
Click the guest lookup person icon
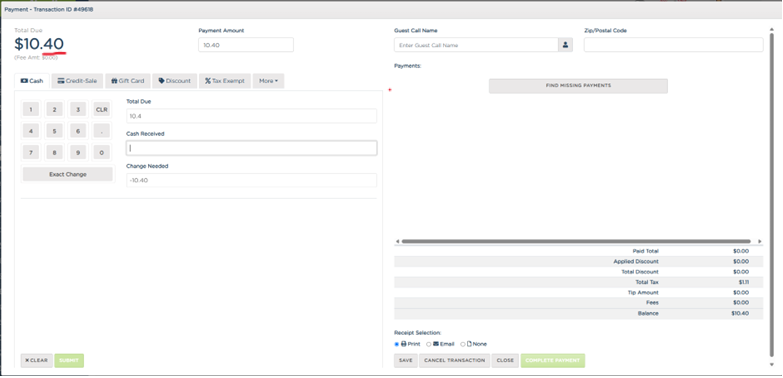pyautogui.click(x=565, y=45)
